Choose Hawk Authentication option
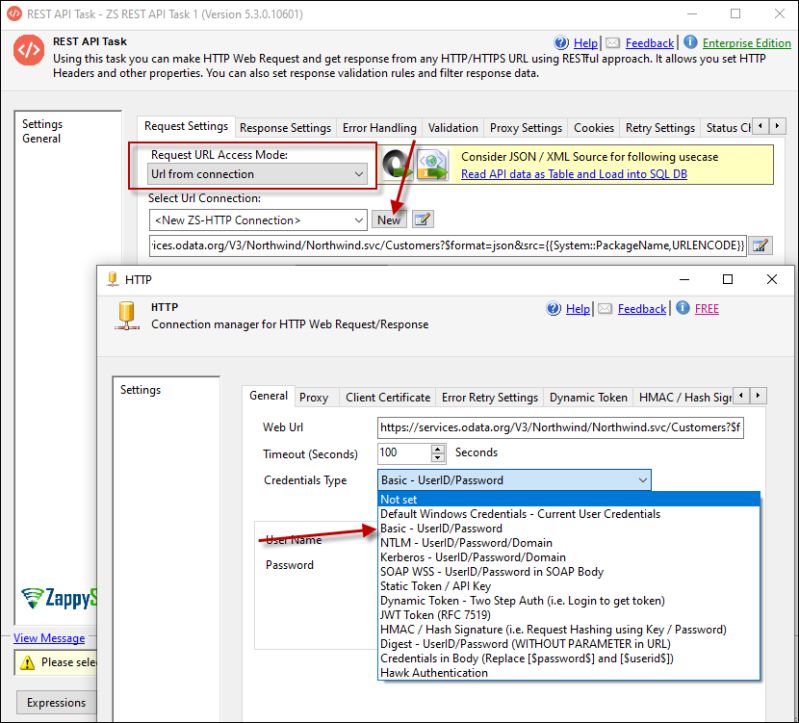 pyautogui.click(x=569, y=673)
